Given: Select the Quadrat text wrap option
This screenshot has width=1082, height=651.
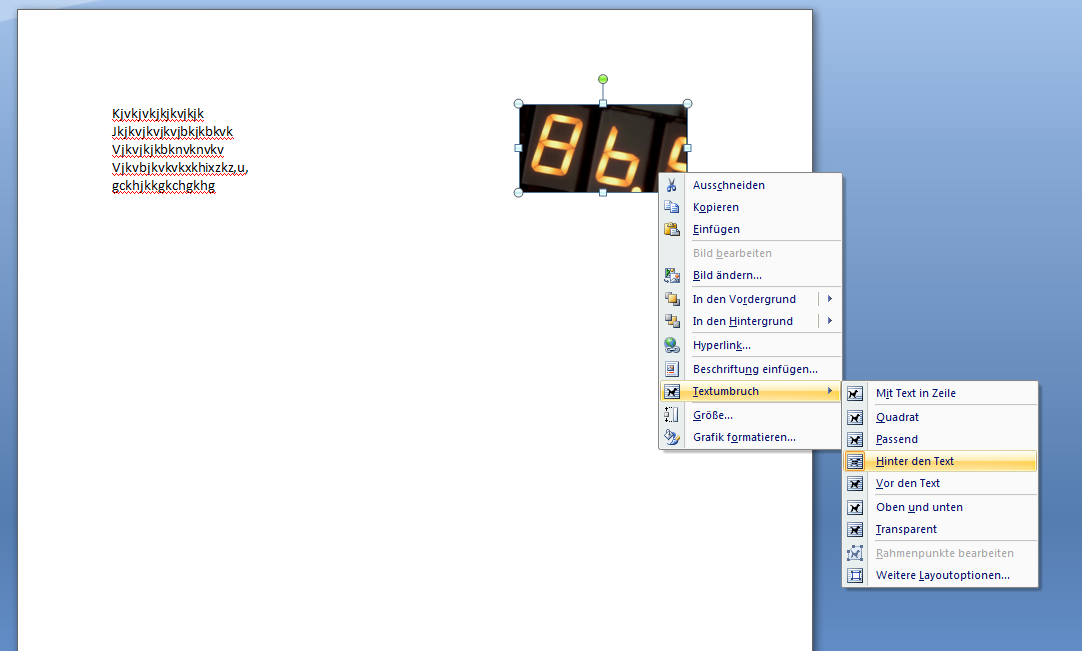Looking at the screenshot, I should (897, 417).
